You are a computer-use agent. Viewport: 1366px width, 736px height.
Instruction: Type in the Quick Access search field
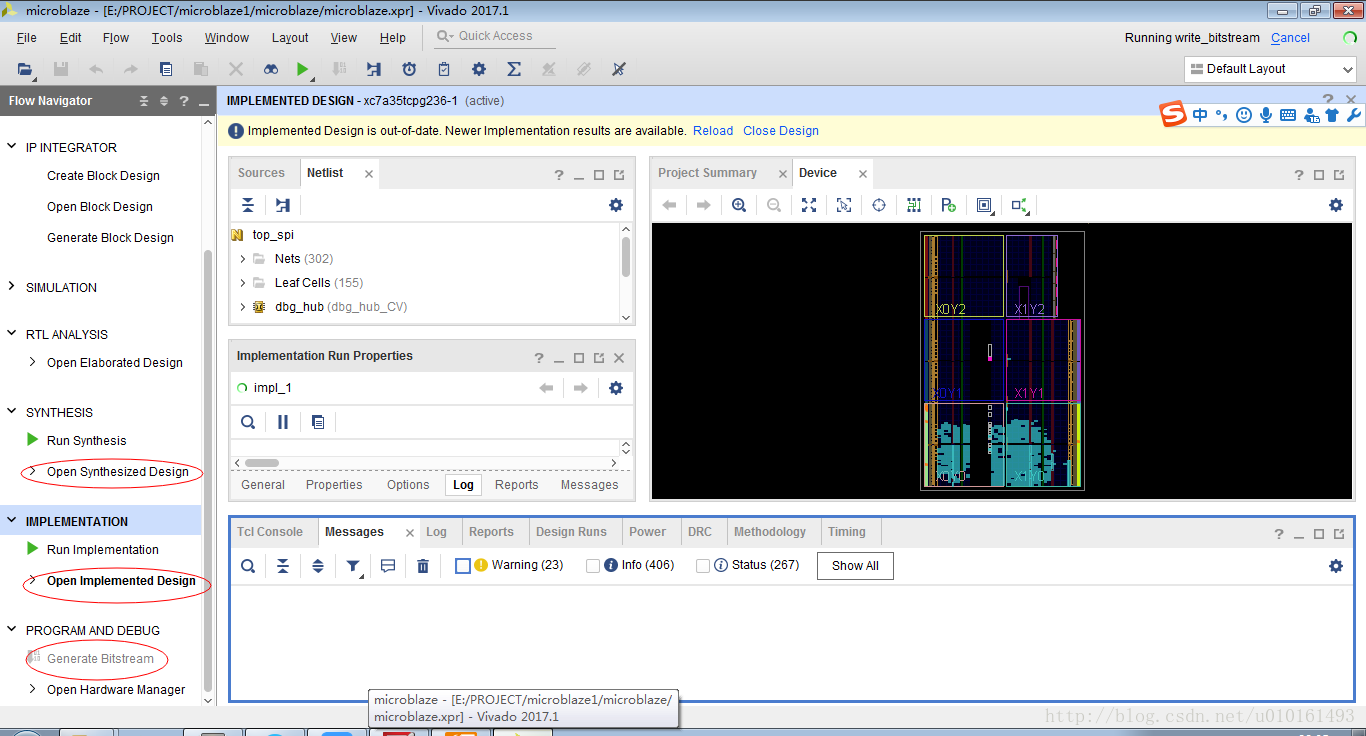point(496,36)
